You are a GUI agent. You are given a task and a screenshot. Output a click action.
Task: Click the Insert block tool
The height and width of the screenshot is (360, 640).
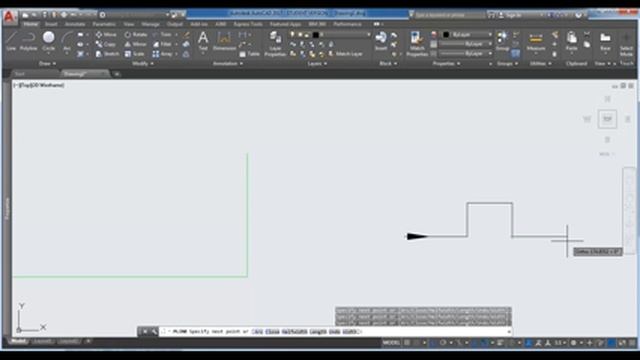tap(381, 41)
